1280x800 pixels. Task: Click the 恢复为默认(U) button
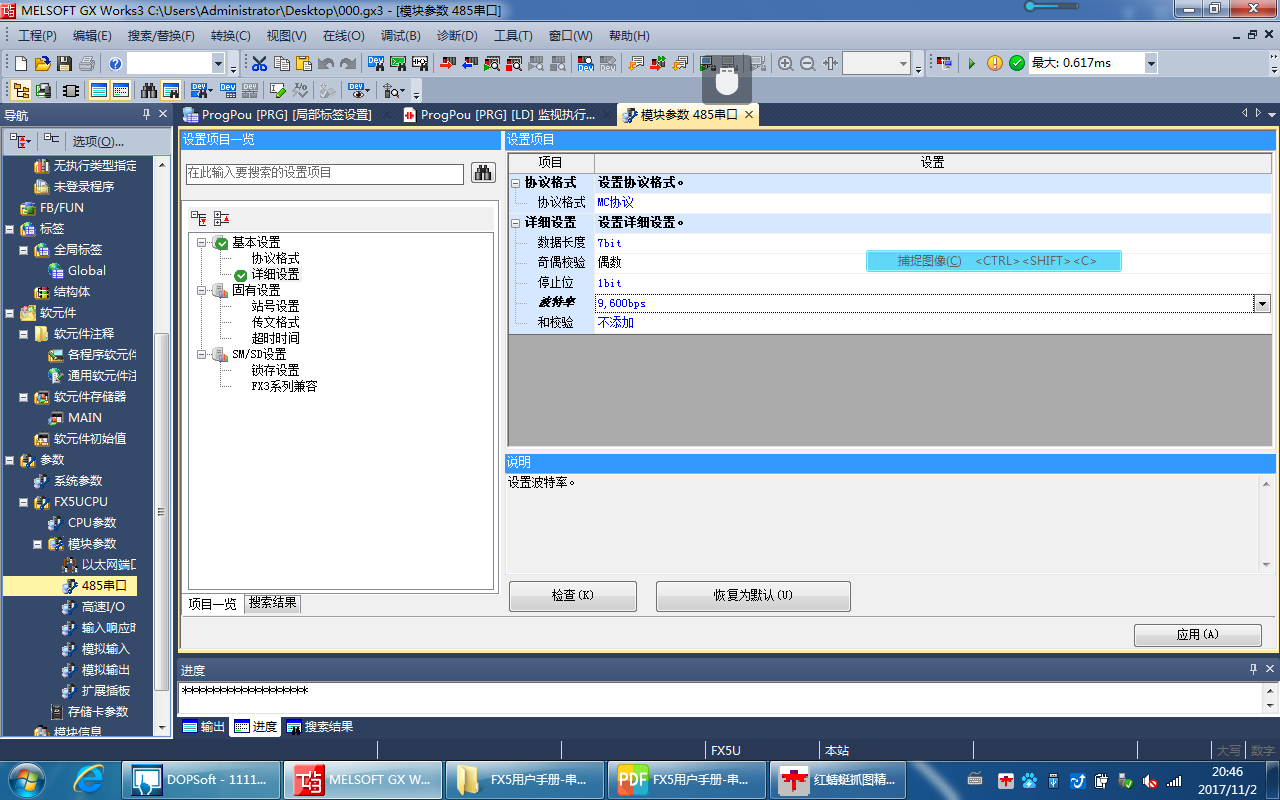[x=753, y=595]
